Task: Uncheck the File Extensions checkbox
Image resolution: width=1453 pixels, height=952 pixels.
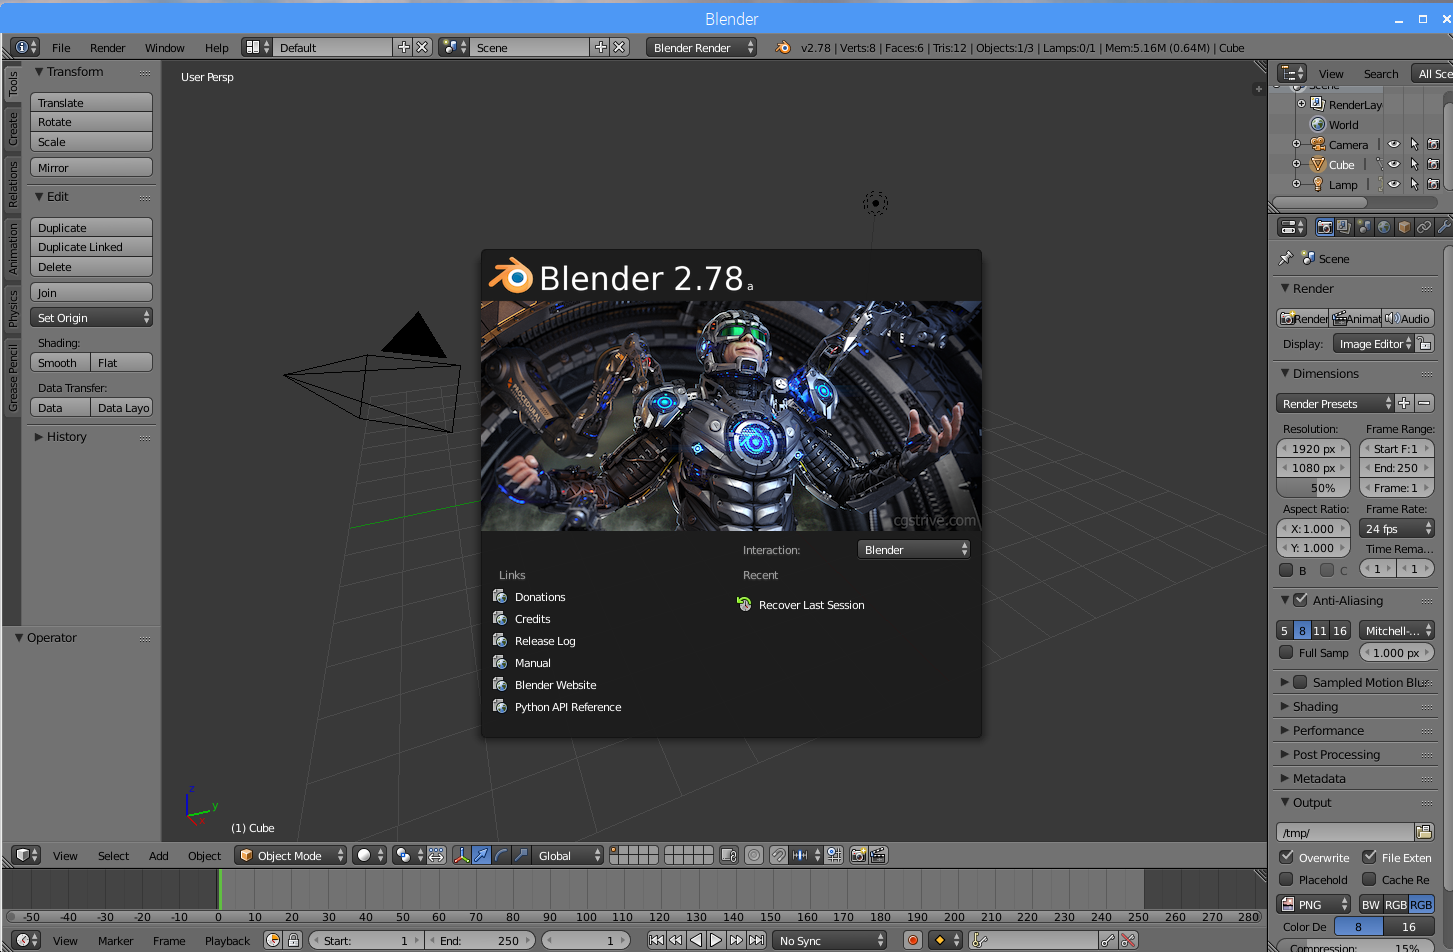Action: pyautogui.click(x=1369, y=857)
